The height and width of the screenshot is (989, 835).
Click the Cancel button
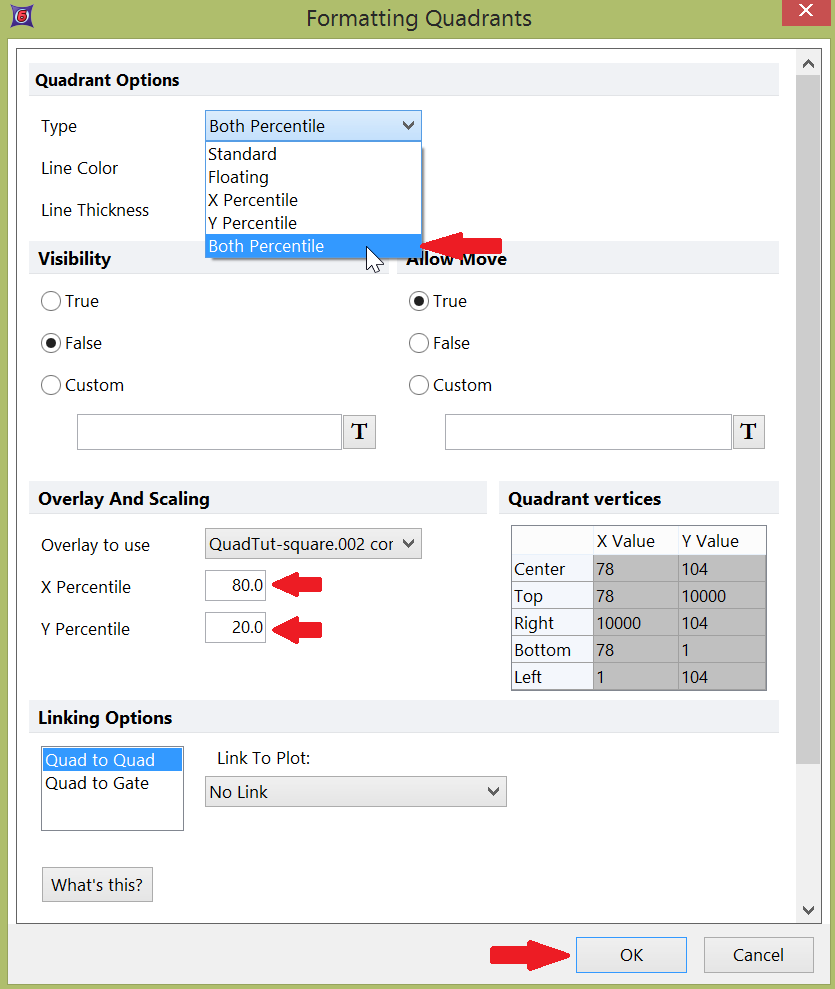point(758,955)
